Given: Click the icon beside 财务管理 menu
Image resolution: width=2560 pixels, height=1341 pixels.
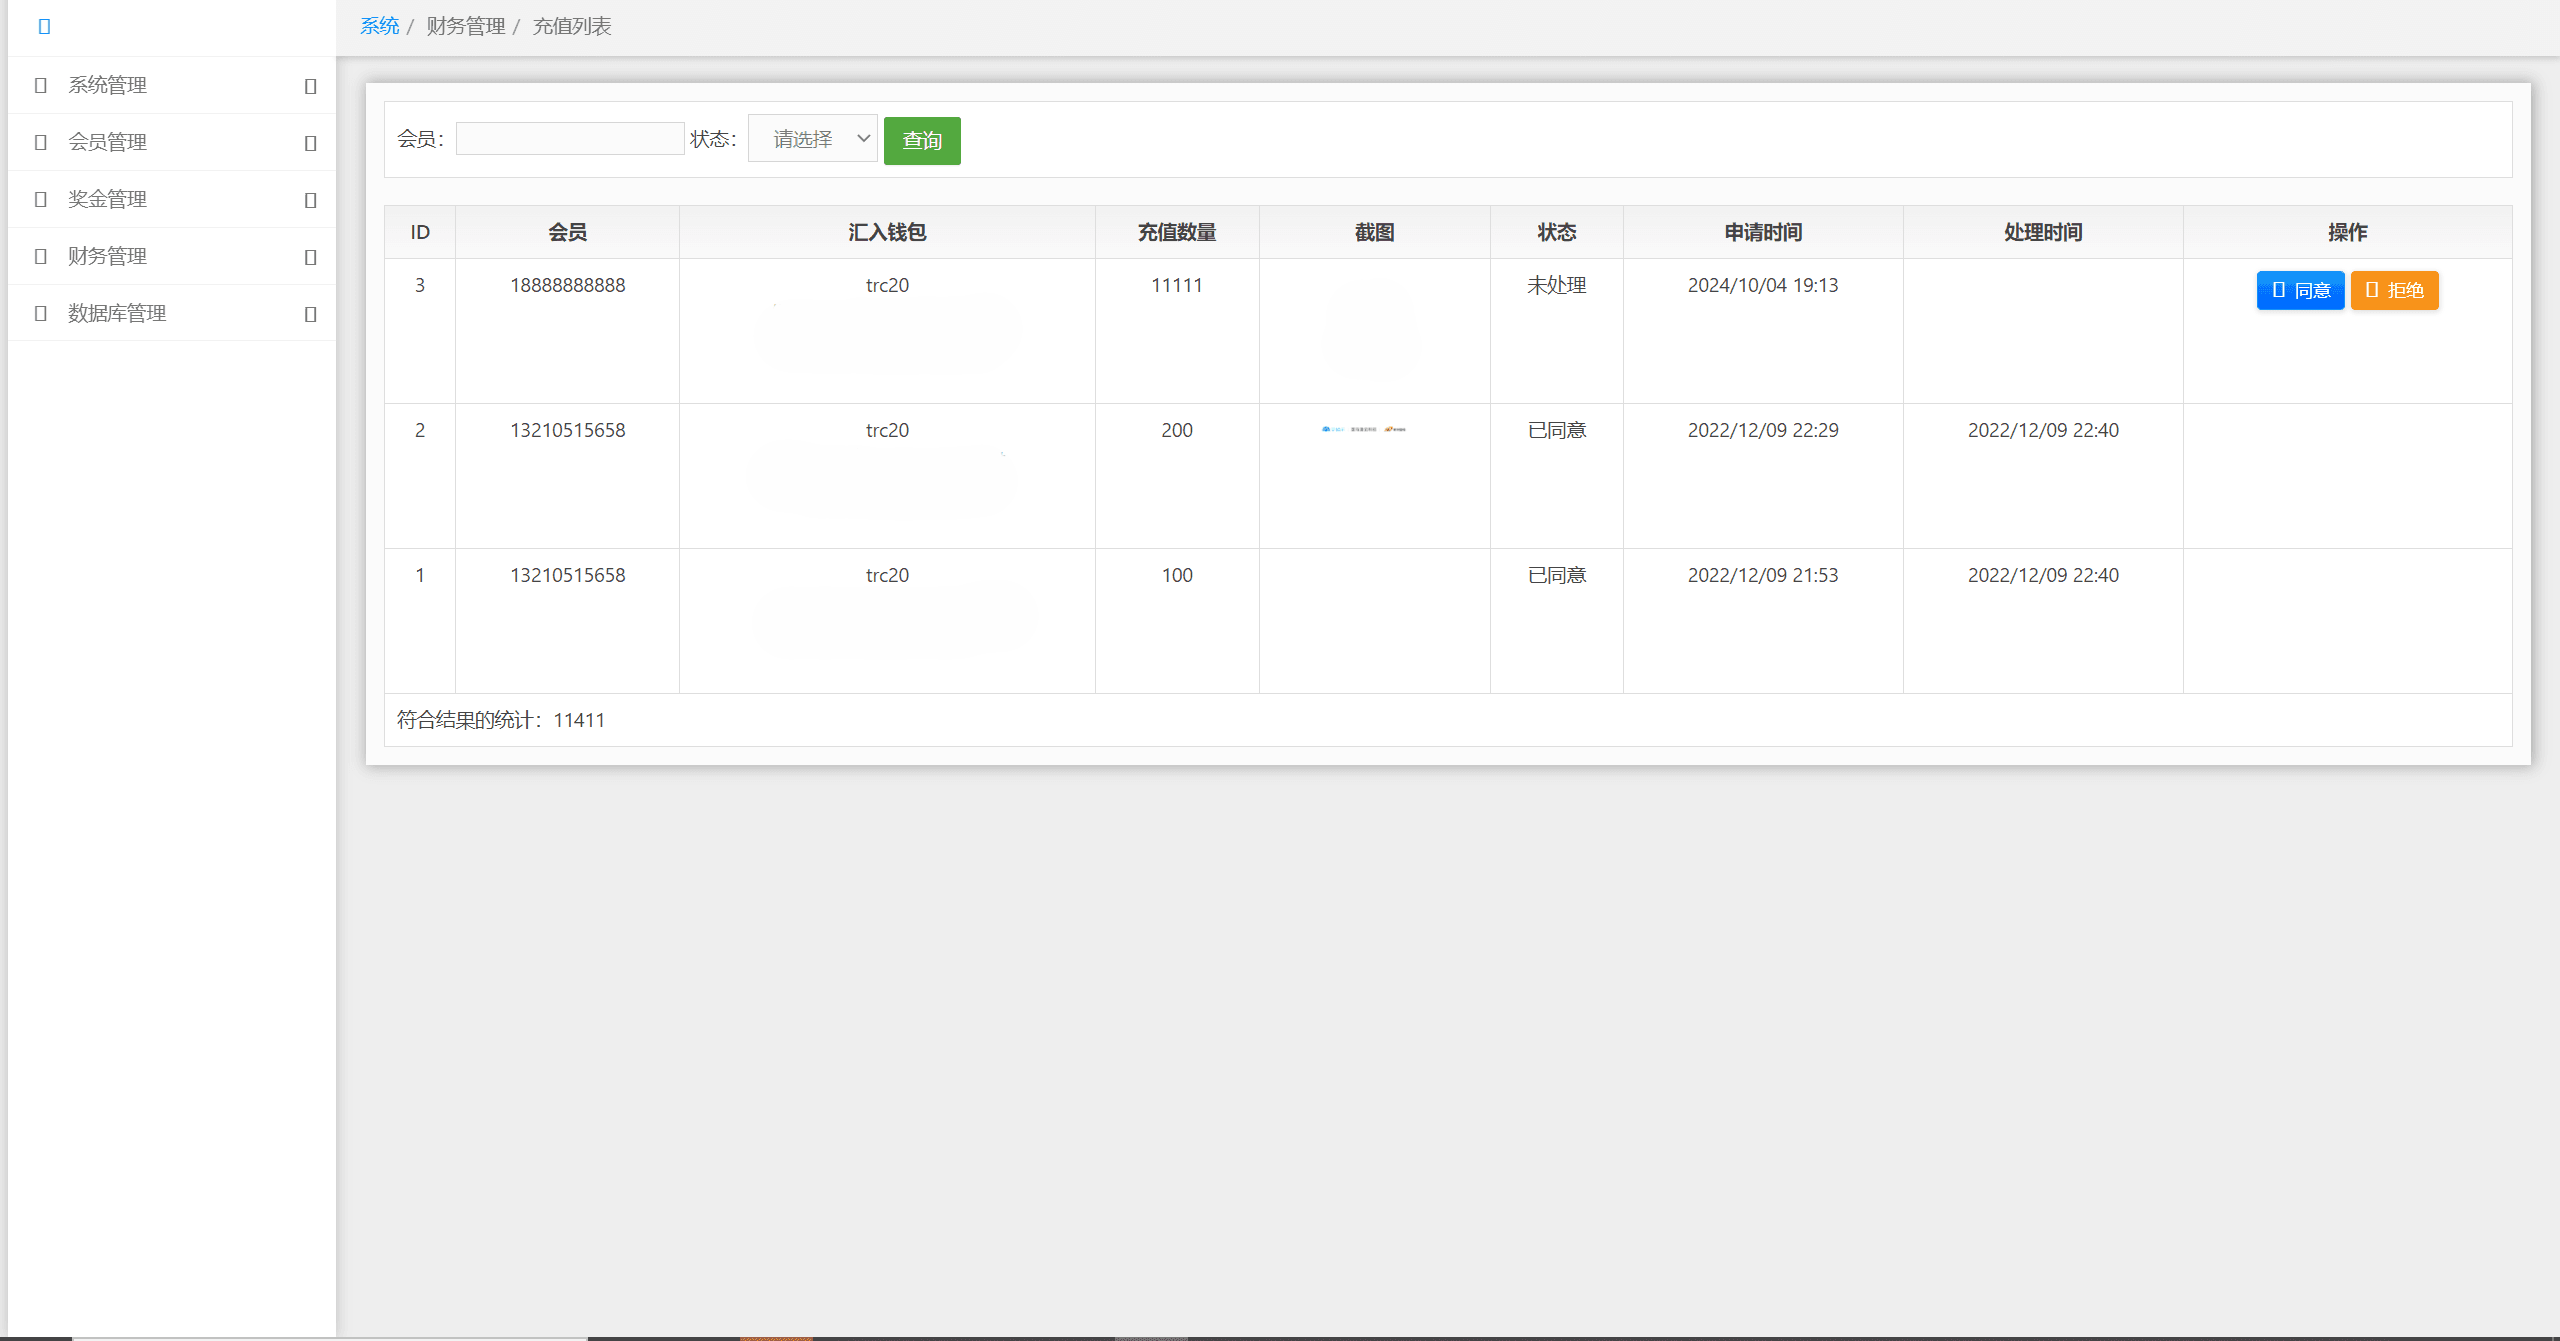Looking at the screenshot, I should [x=41, y=257].
